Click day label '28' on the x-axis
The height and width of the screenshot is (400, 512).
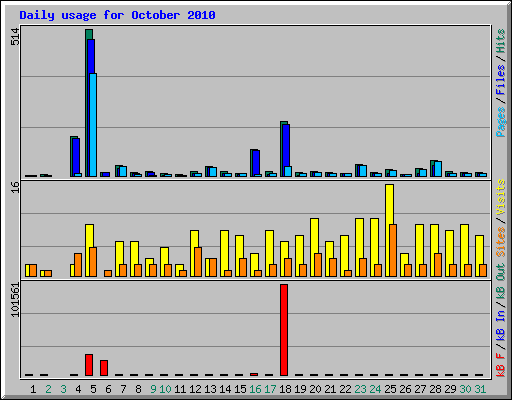click(x=435, y=389)
